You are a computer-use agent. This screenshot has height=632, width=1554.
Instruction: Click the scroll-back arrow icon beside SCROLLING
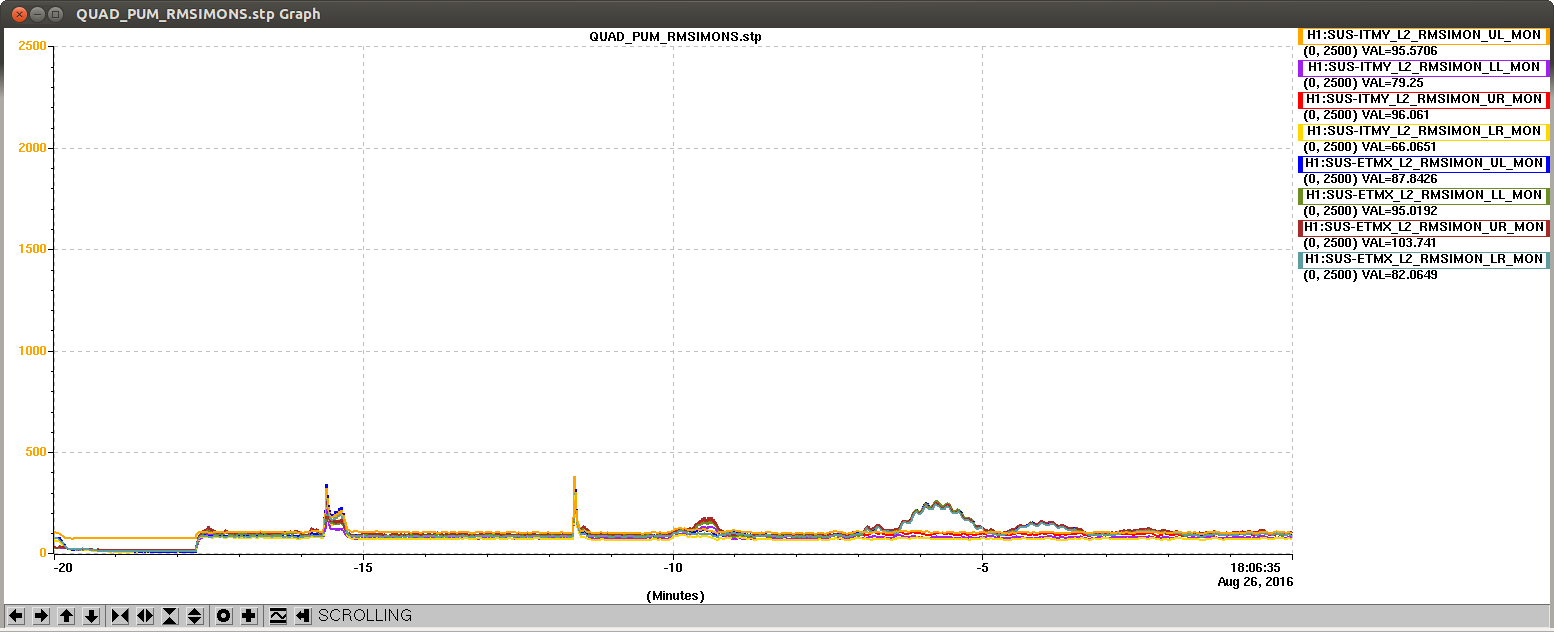(x=303, y=616)
